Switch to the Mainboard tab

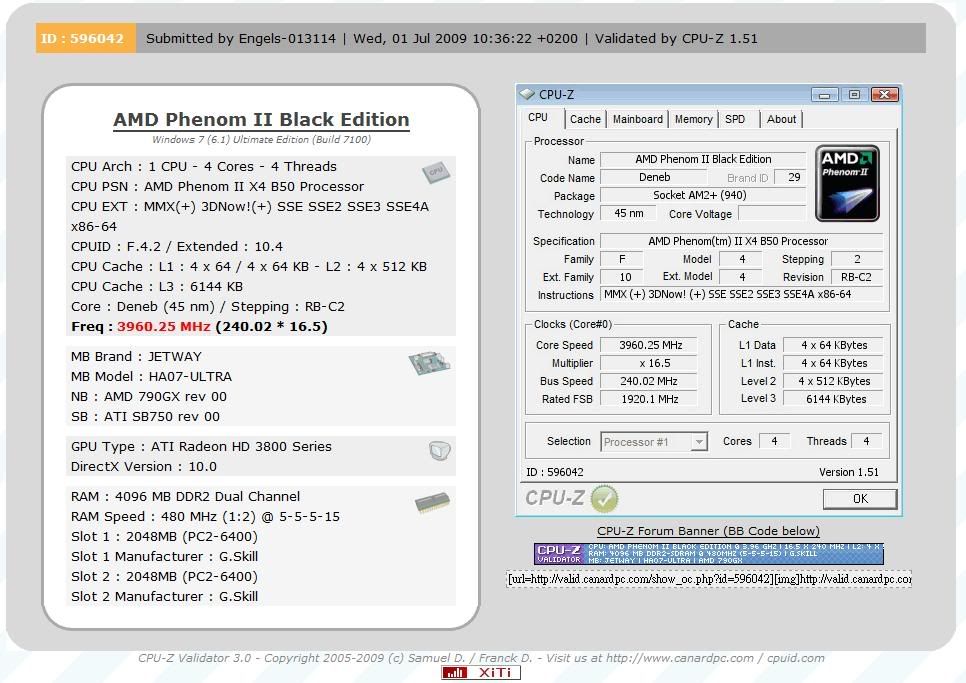click(x=638, y=119)
